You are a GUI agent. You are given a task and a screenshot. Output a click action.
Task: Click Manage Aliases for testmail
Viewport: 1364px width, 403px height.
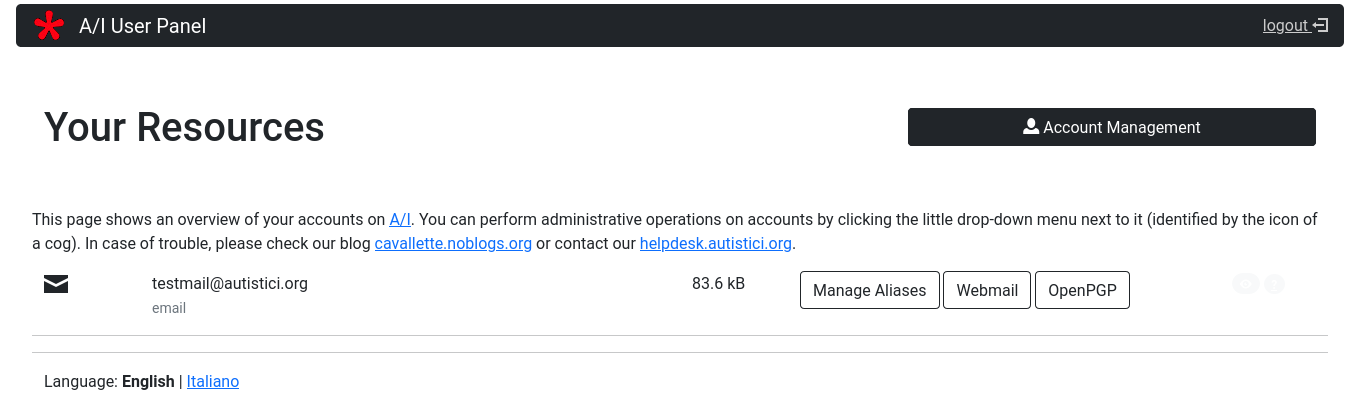(x=869, y=290)
